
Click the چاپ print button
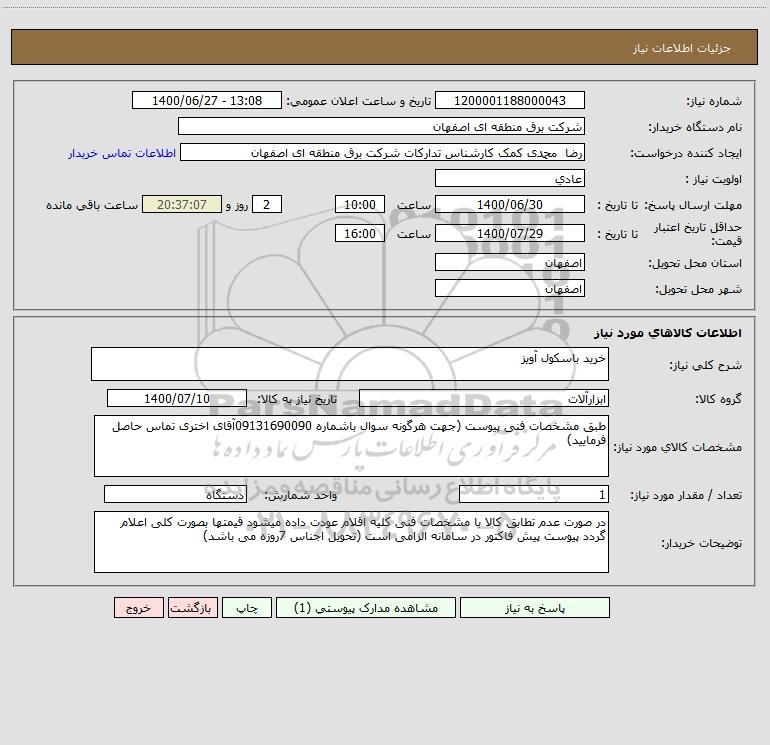247,607
